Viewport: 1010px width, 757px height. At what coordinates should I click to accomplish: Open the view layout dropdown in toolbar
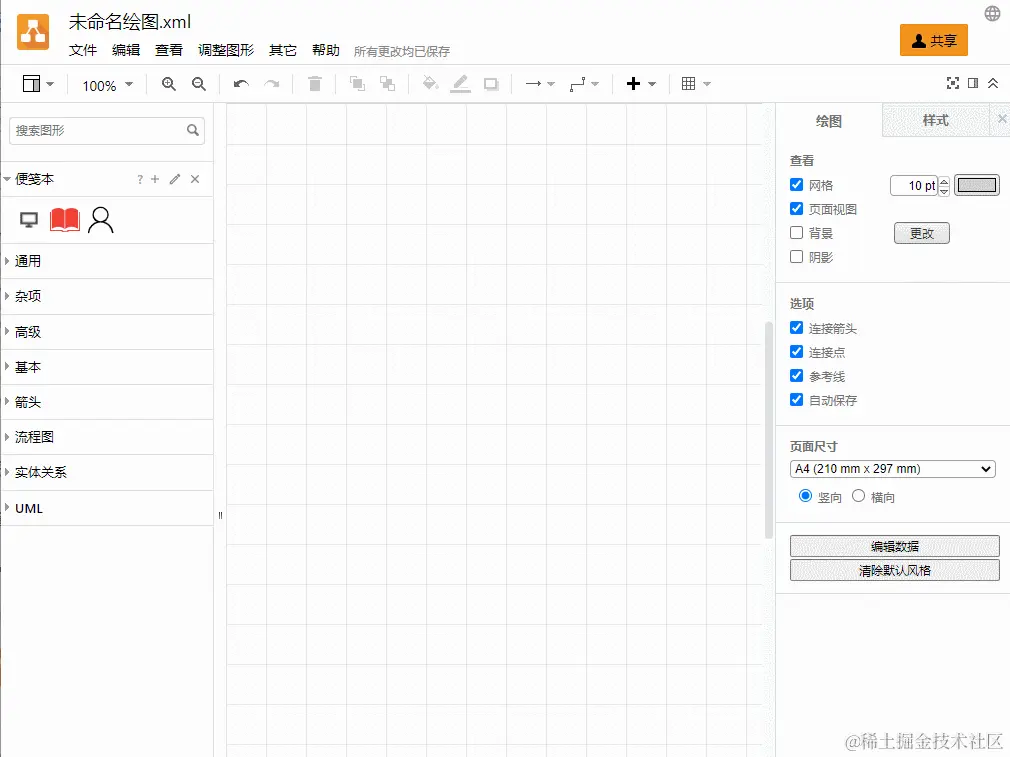(38, 84)
